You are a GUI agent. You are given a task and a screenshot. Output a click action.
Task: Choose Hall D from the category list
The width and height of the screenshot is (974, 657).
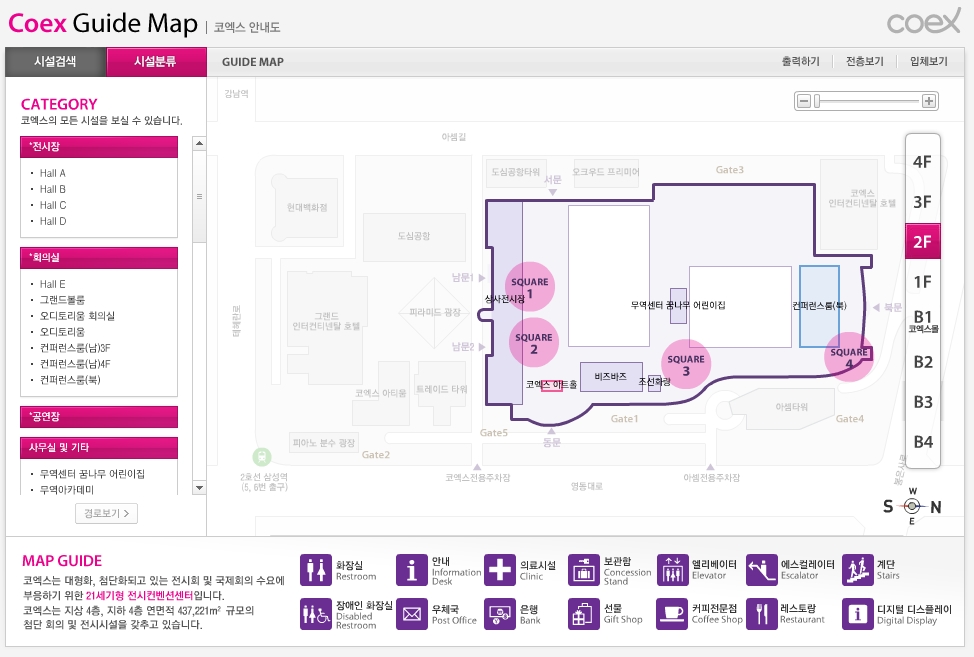[x=53, y=222]
